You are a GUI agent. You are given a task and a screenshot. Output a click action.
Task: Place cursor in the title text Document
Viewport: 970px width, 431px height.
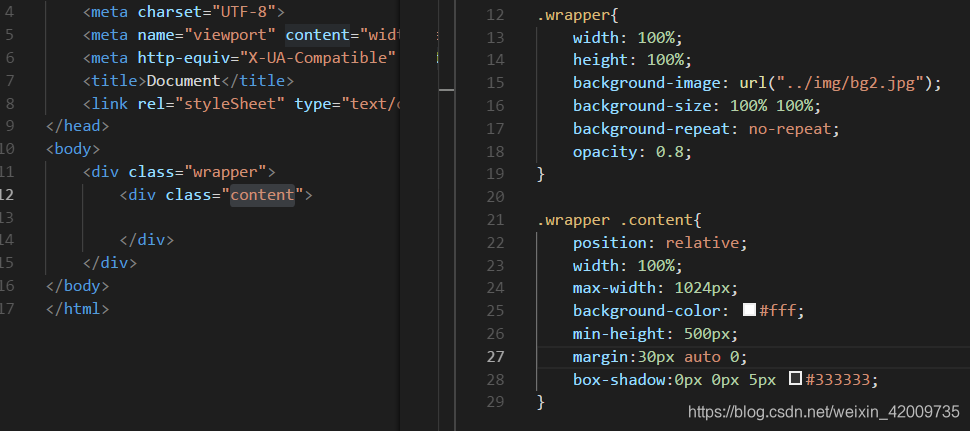tap(183, 80)
